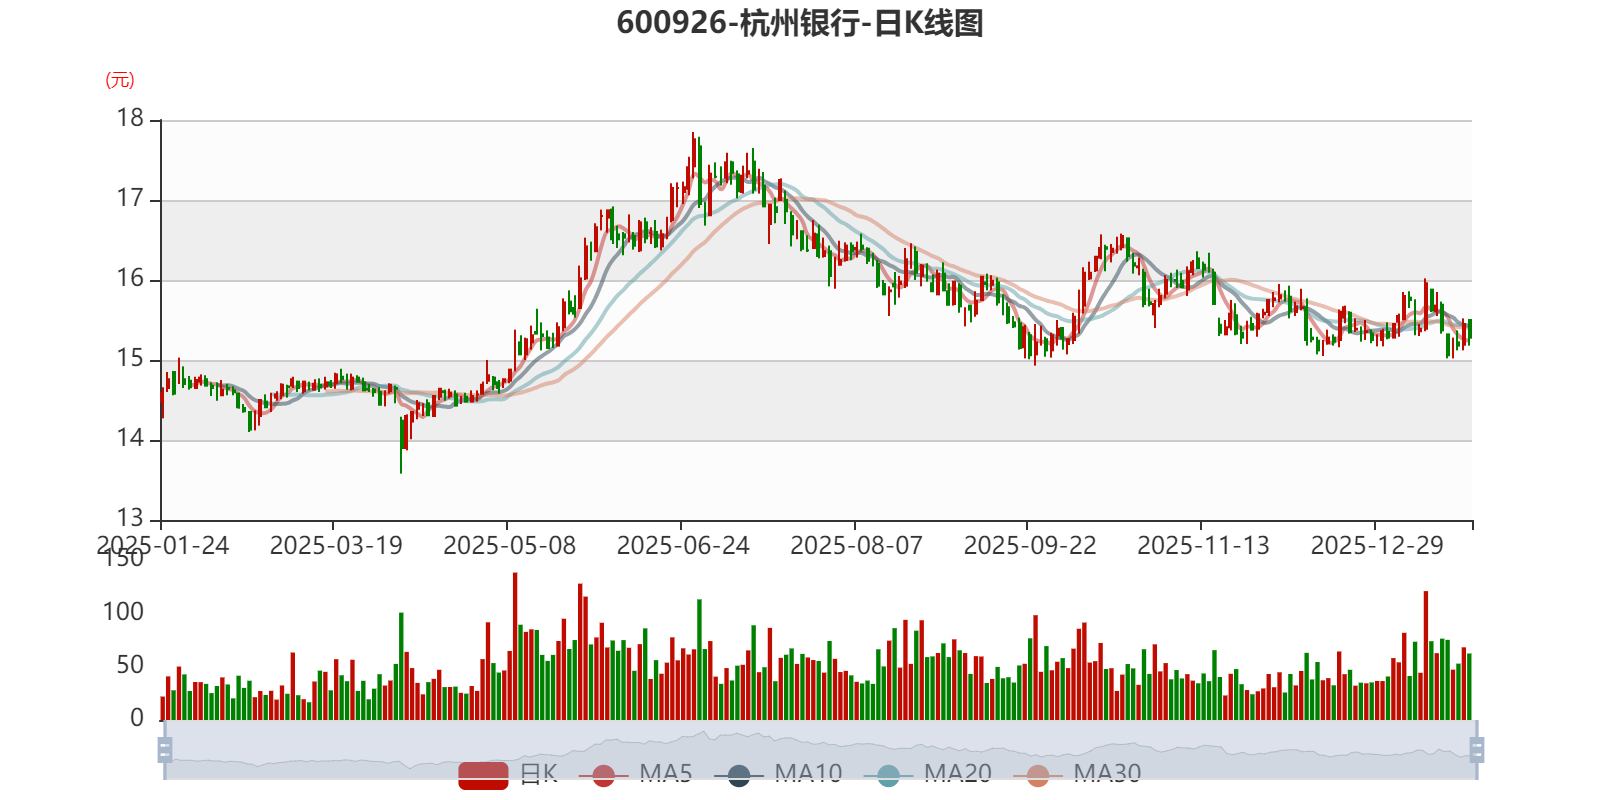Click the 2025-03-19 date label

click(x=336, y=546)
